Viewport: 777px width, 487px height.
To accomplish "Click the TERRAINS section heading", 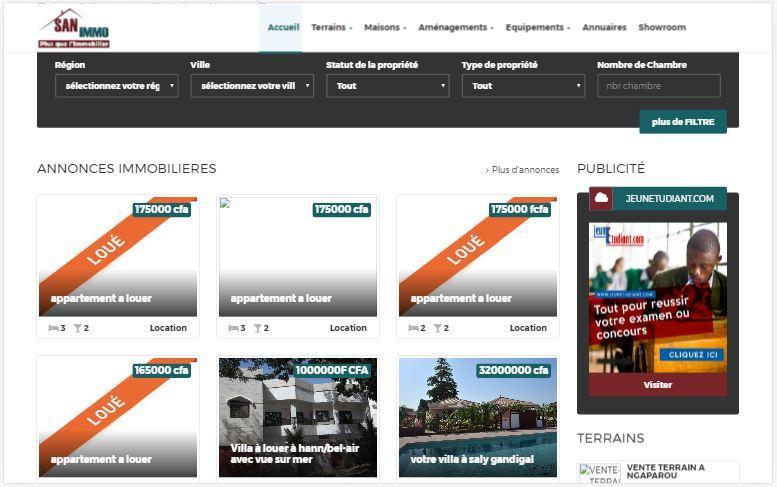I will pyautogui.click(x=610, y=438).
